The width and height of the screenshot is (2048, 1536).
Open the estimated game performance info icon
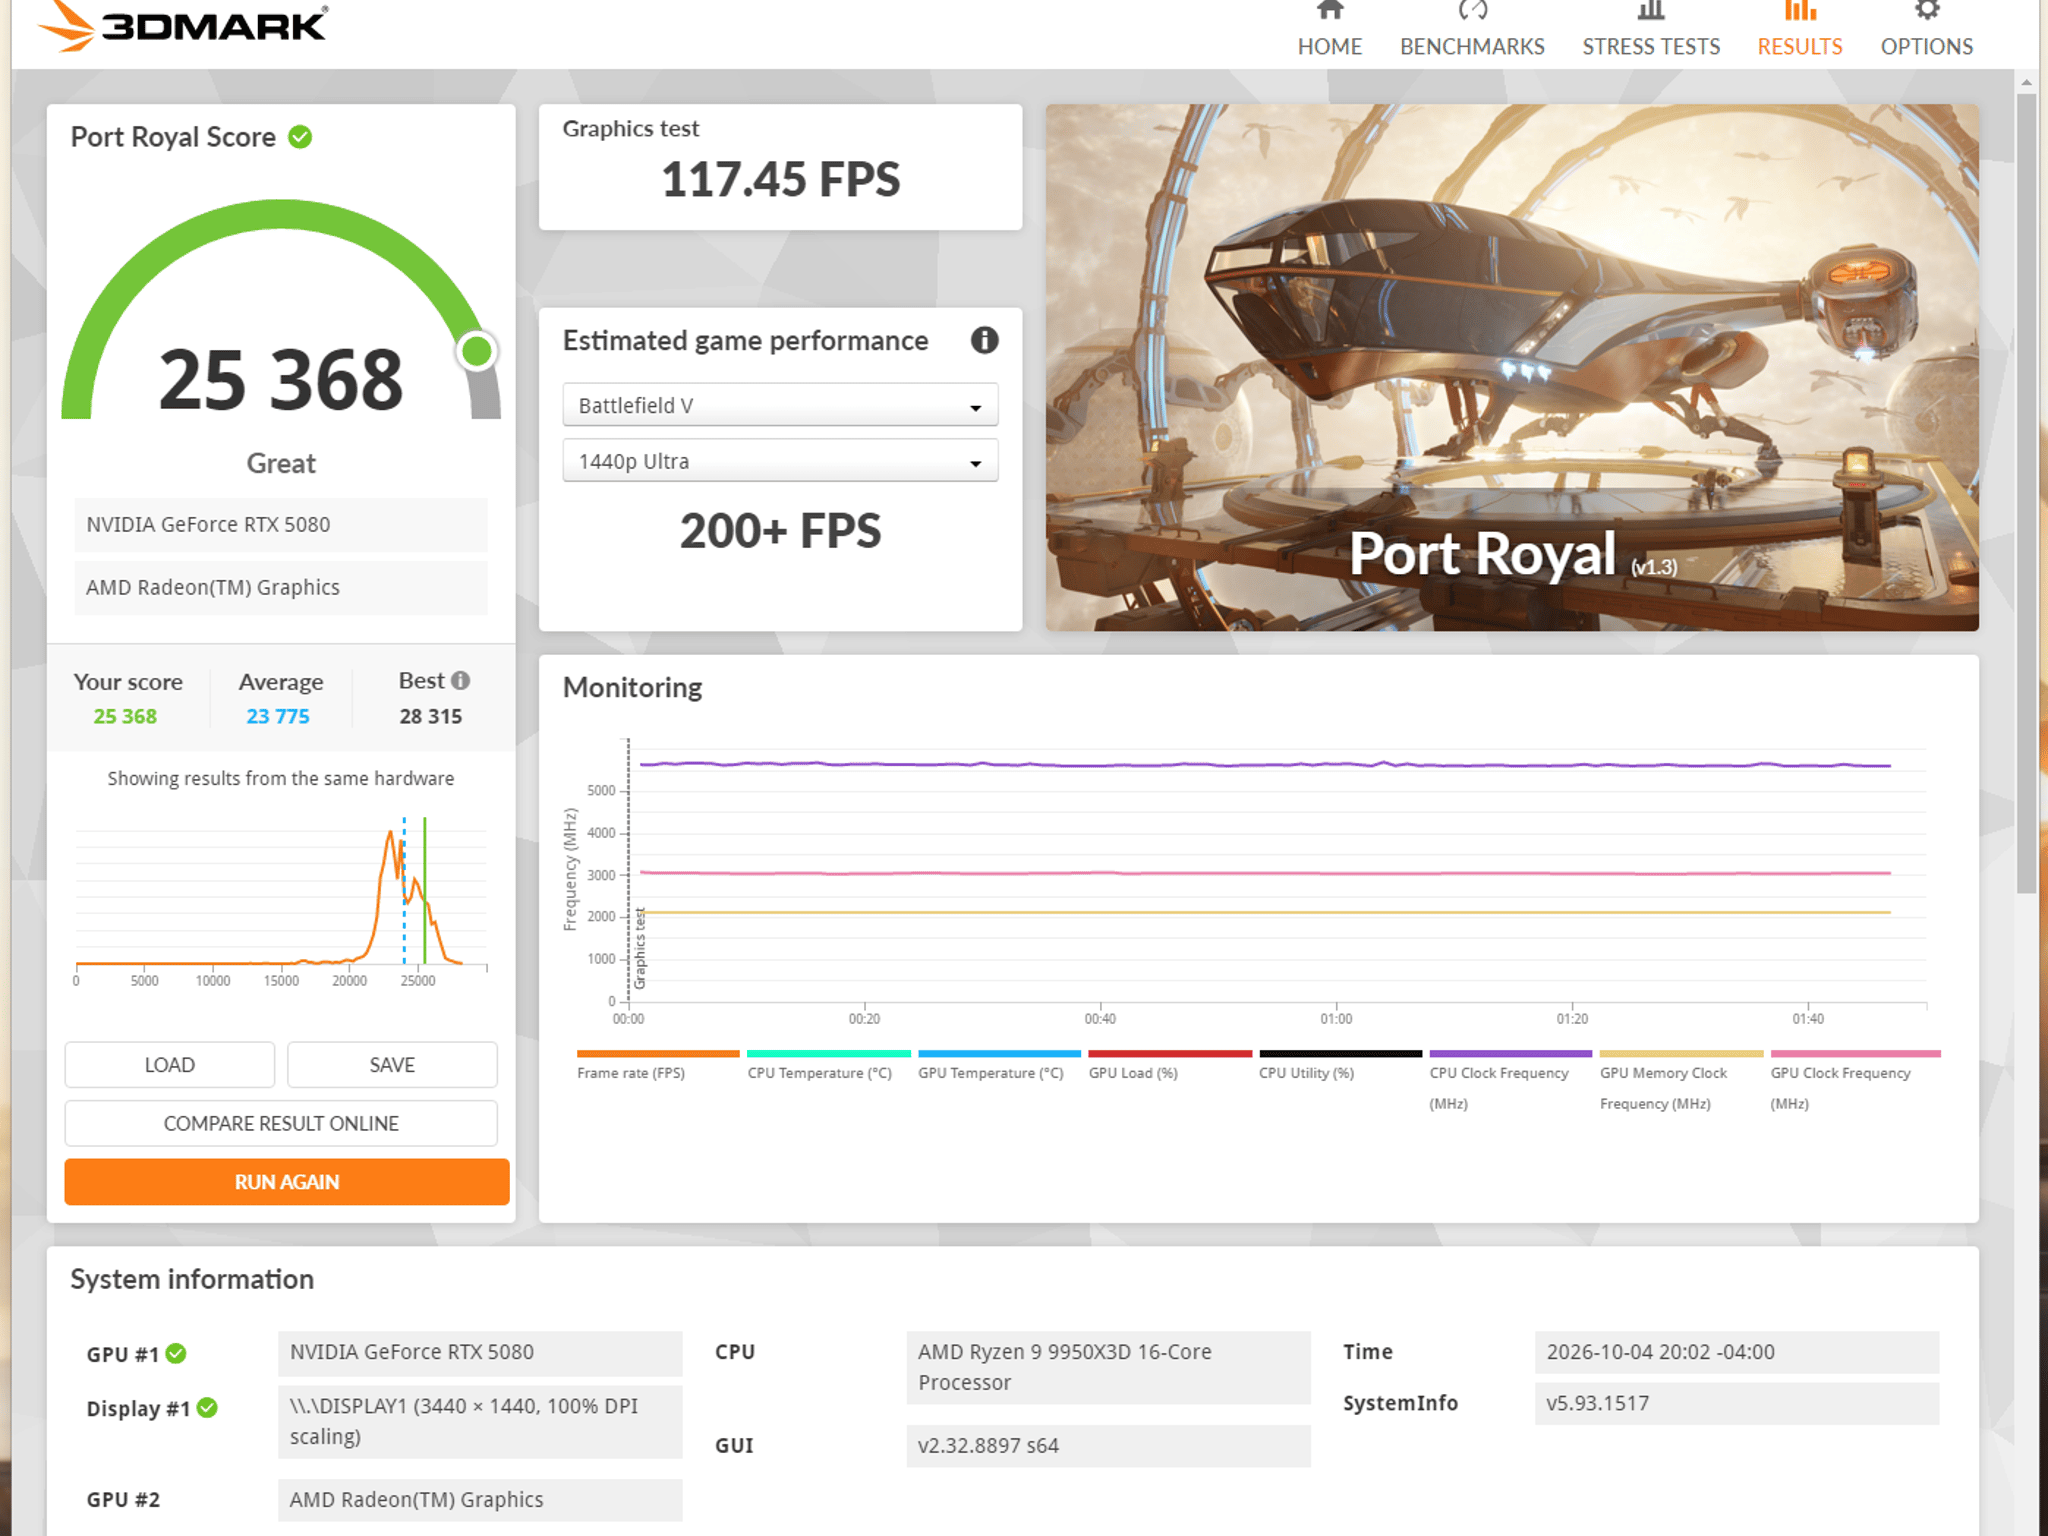985,340
